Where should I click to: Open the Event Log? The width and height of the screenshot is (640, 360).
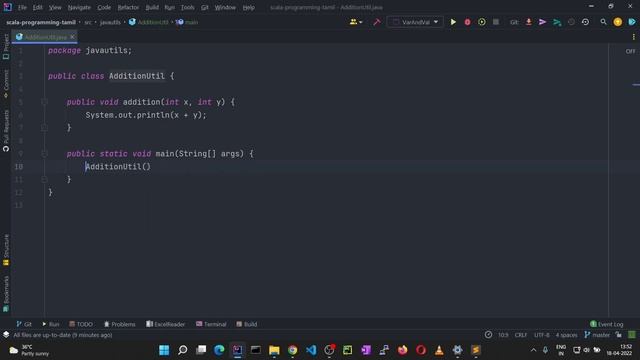pyautogui.click(x=607, y=324)
